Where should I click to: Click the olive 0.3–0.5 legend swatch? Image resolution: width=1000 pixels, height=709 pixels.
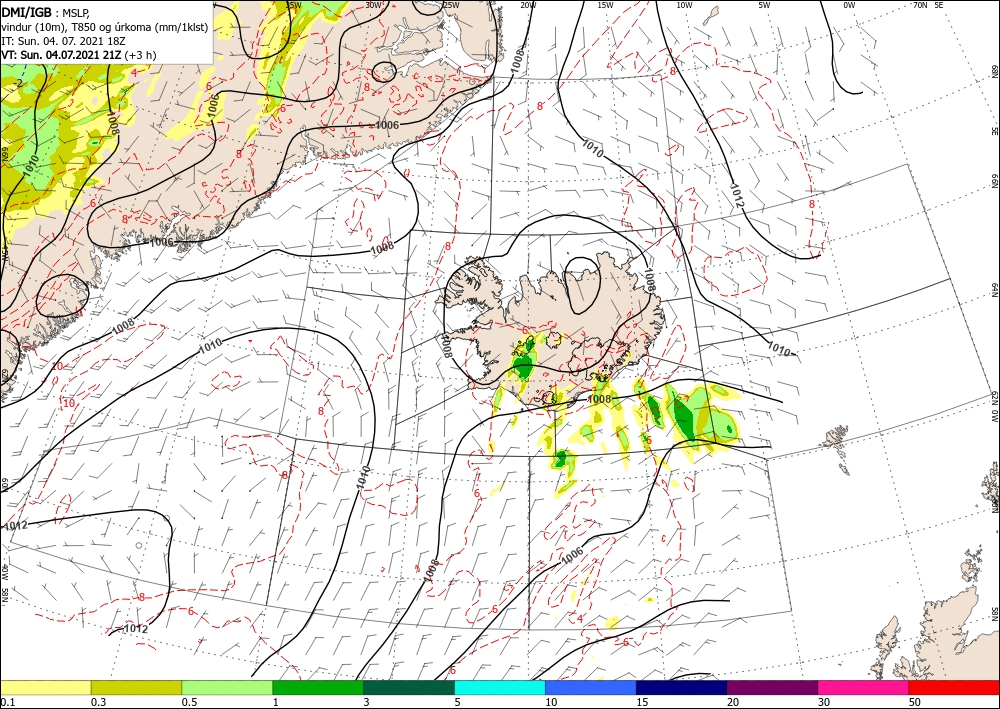136,687
